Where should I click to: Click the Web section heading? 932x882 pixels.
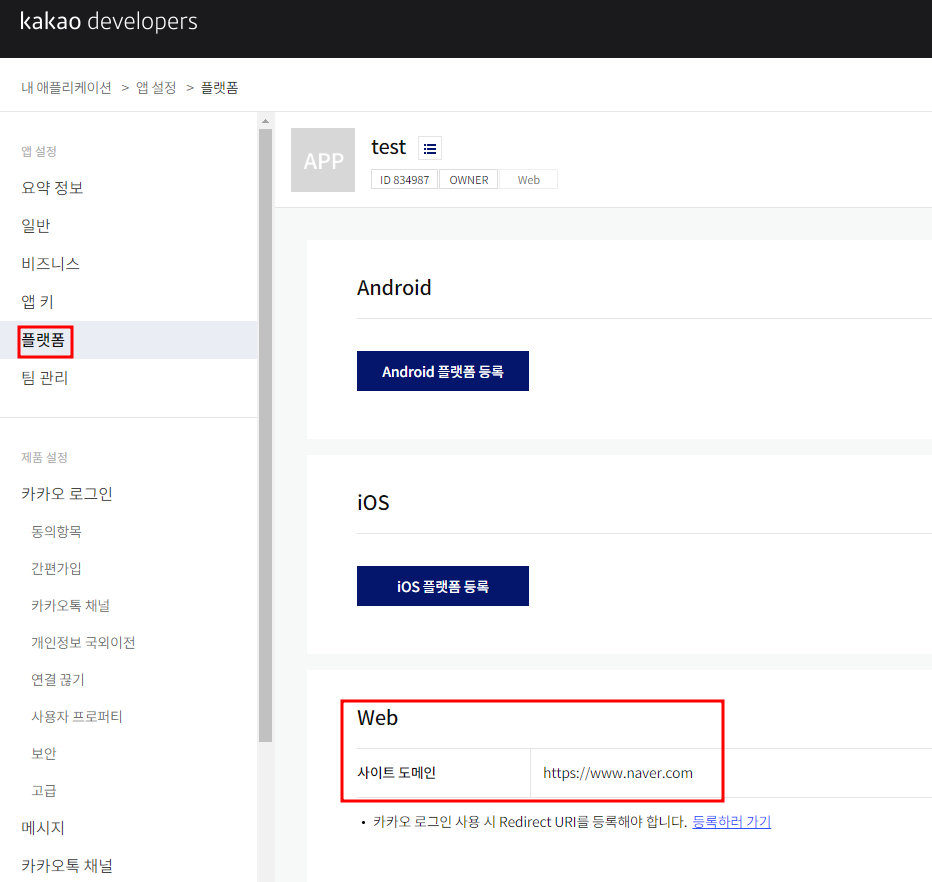pos(377,718)
